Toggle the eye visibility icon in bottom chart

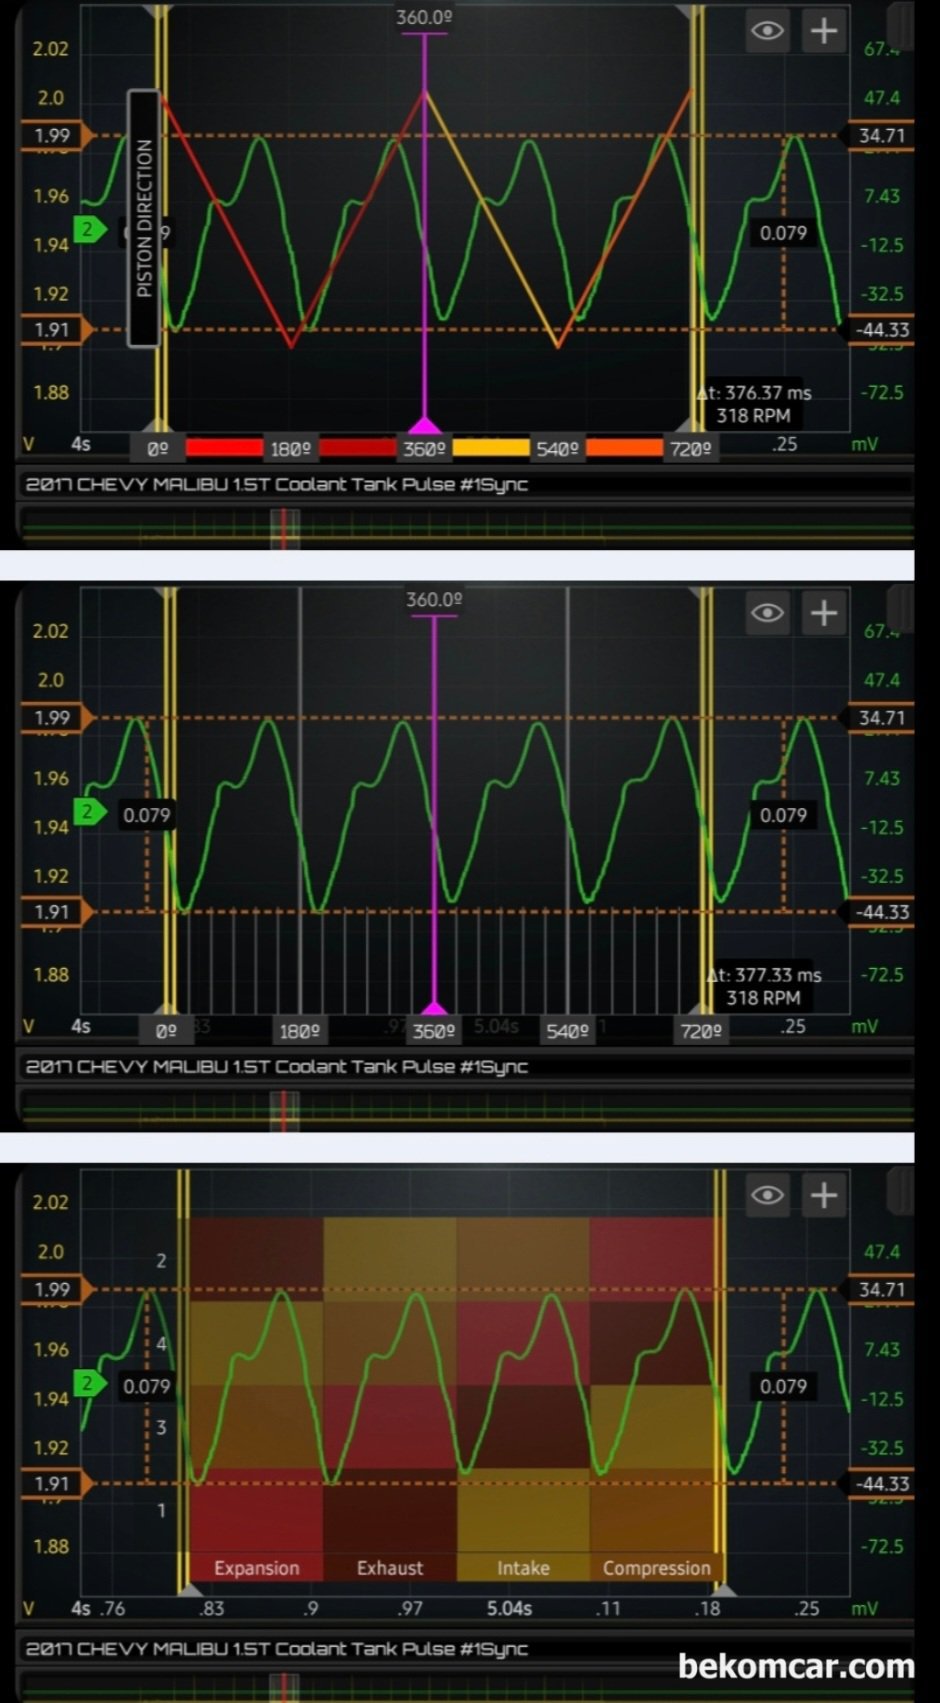(767, 1195)
